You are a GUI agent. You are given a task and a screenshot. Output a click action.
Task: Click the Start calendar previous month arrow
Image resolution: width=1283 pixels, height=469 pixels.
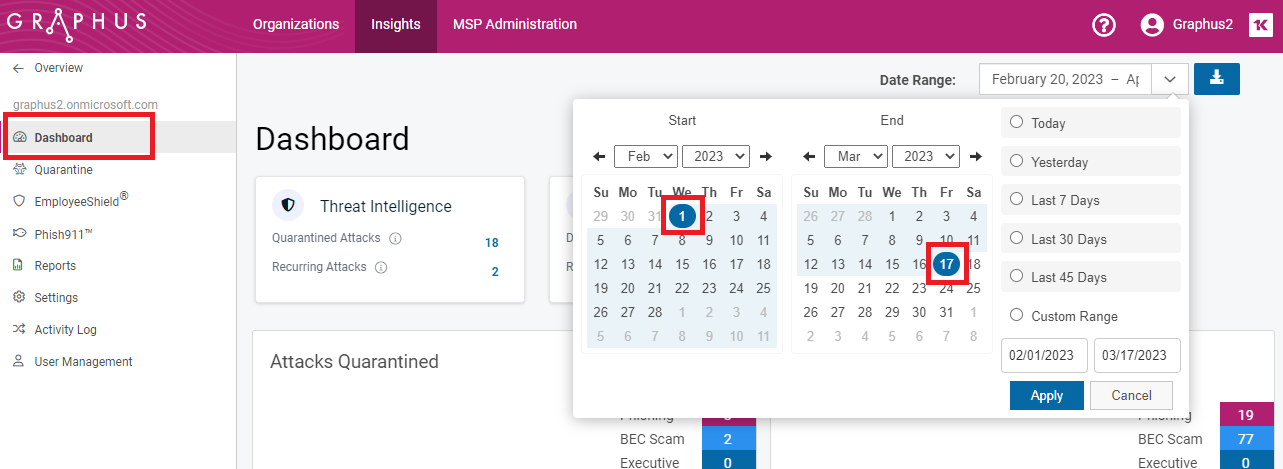pos(599,156)
